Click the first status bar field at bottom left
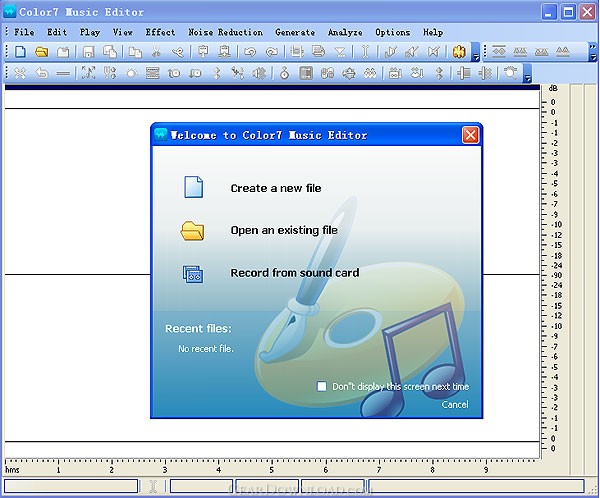This screenshot has height=498, width=600. (x=71, y=486)
